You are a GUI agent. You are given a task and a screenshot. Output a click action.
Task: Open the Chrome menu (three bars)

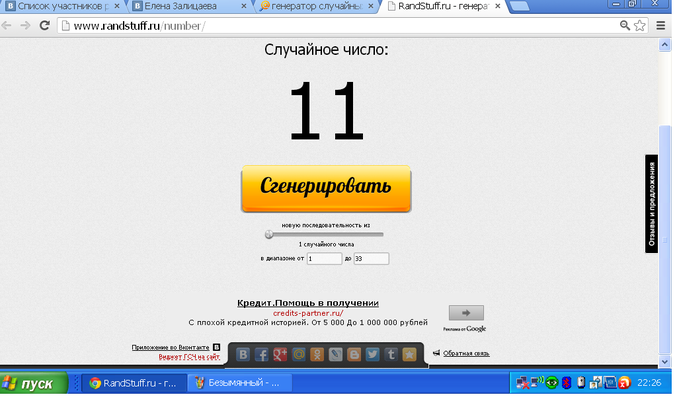(x=661, y=25)
